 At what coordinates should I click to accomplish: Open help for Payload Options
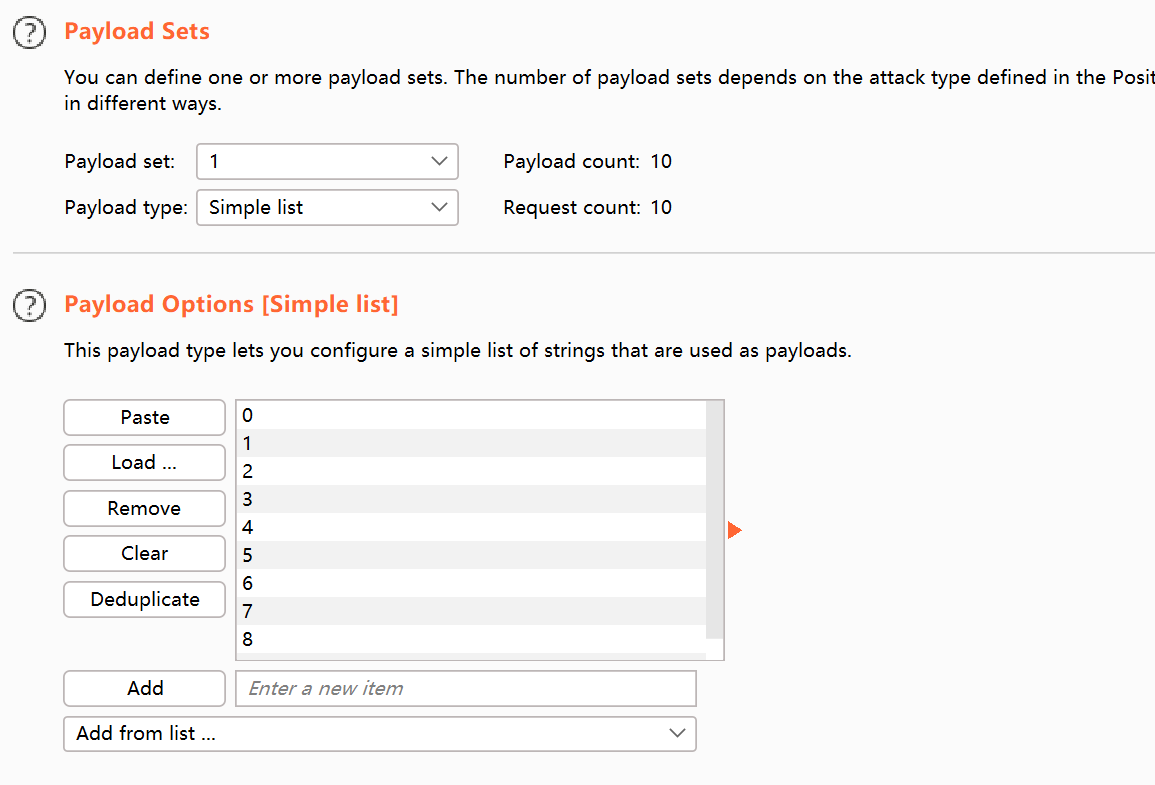[30, 305]
